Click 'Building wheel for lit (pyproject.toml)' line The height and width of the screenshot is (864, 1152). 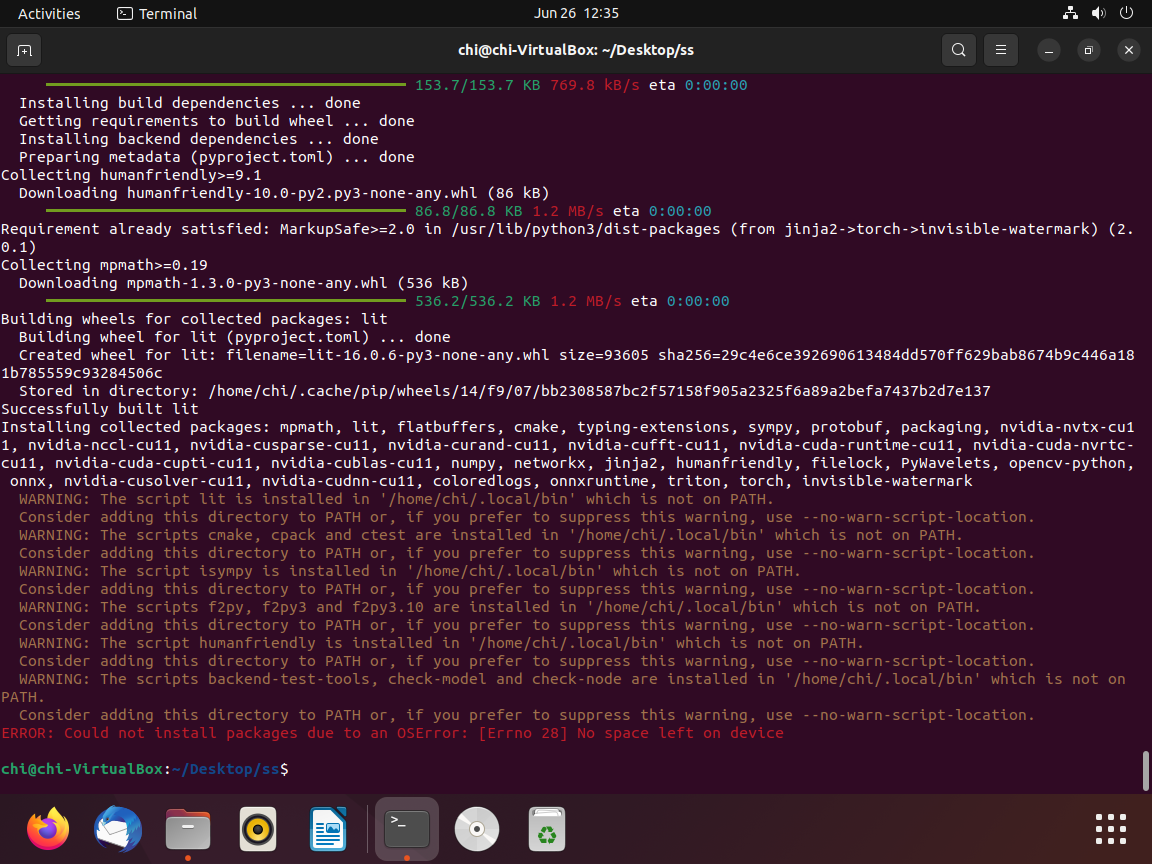click(x=234, y=337)
